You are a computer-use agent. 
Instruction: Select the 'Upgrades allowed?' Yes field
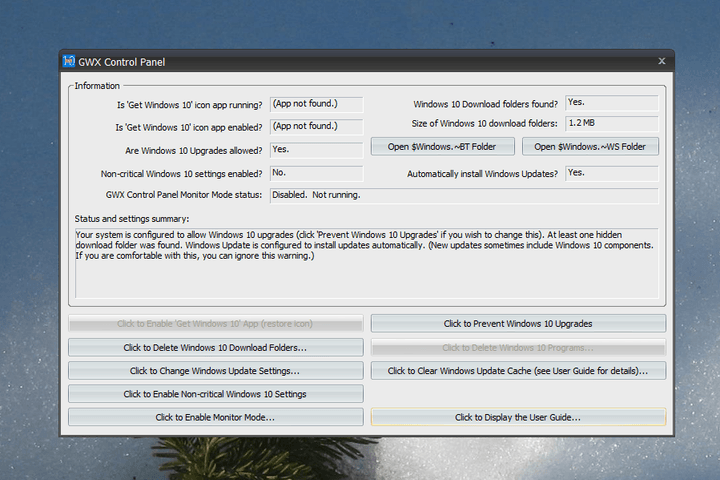tap(316, 150)
